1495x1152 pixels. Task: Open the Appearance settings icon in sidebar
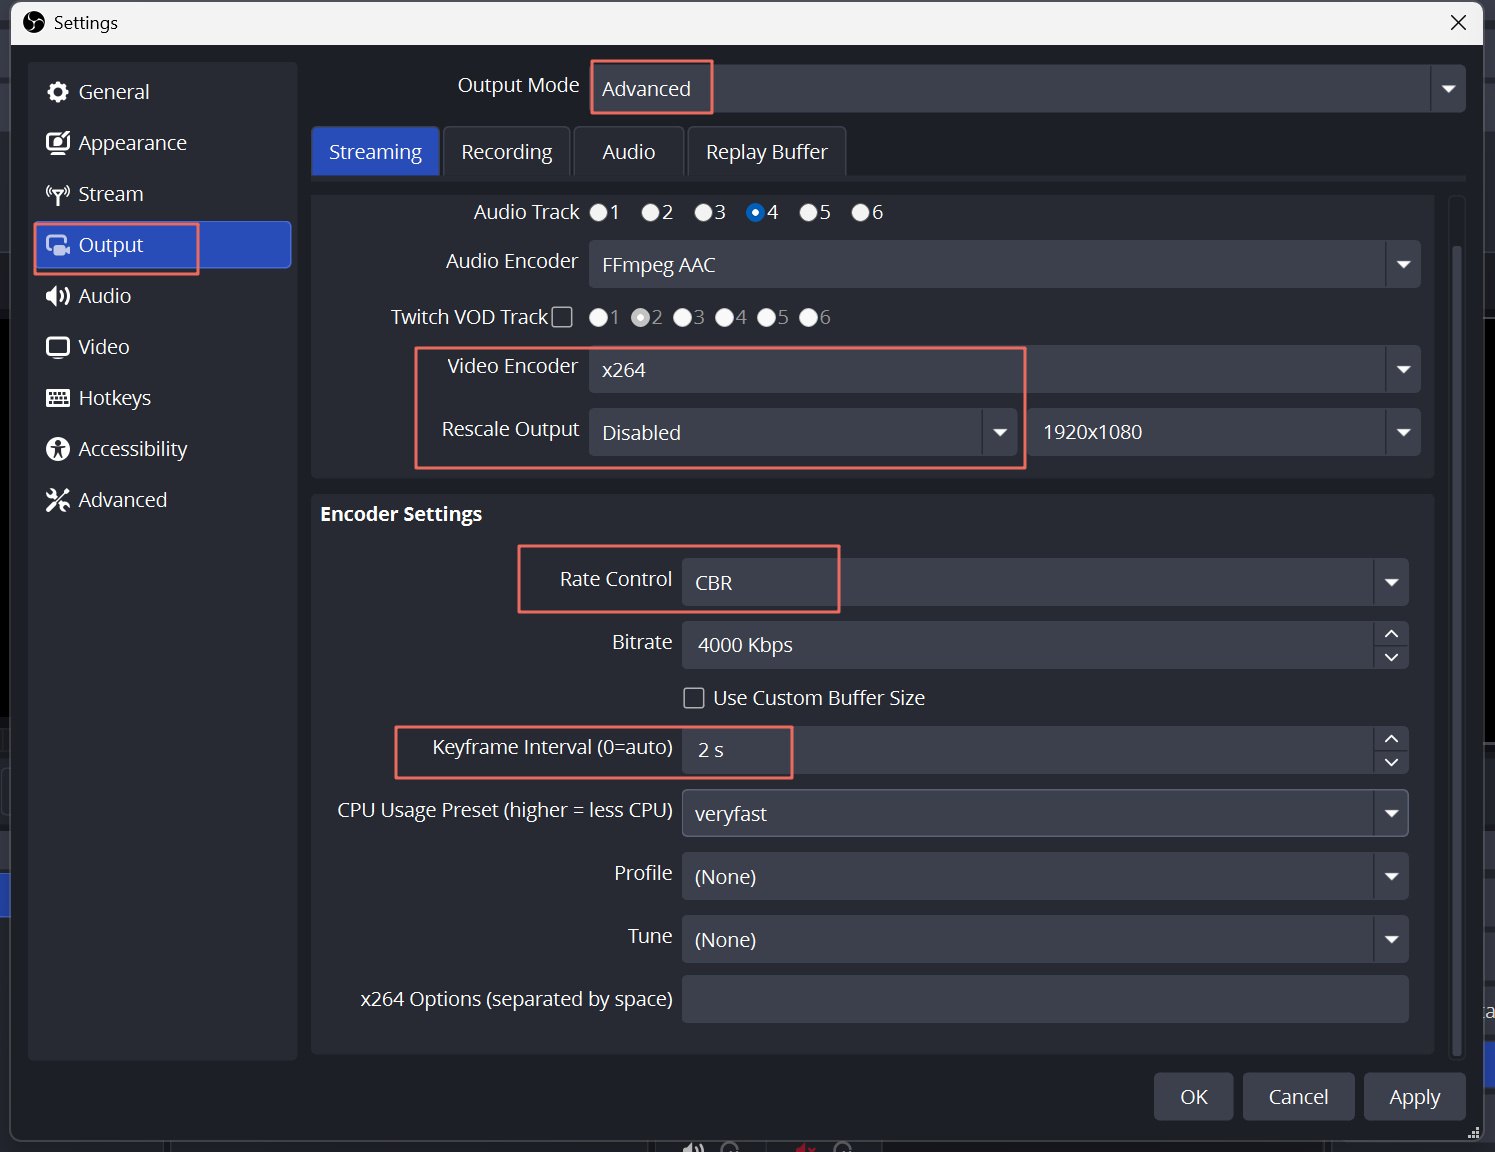[x=58, y=143]
